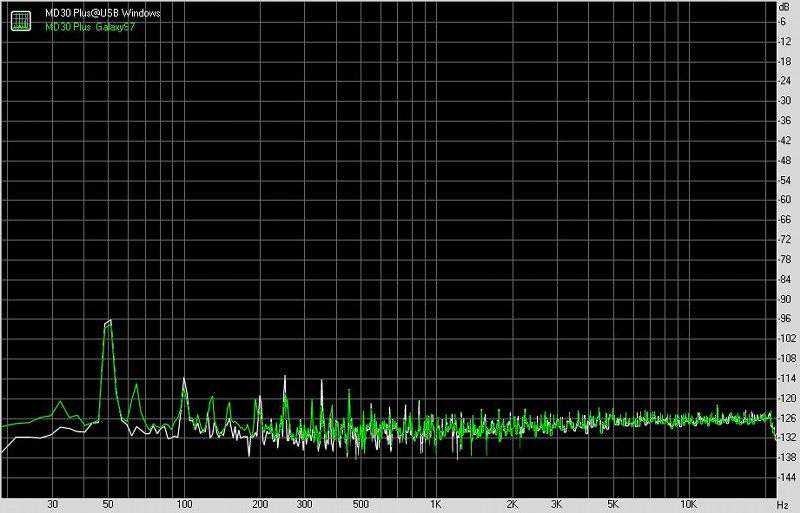Click the dB unit label

[x=786, y=6]
